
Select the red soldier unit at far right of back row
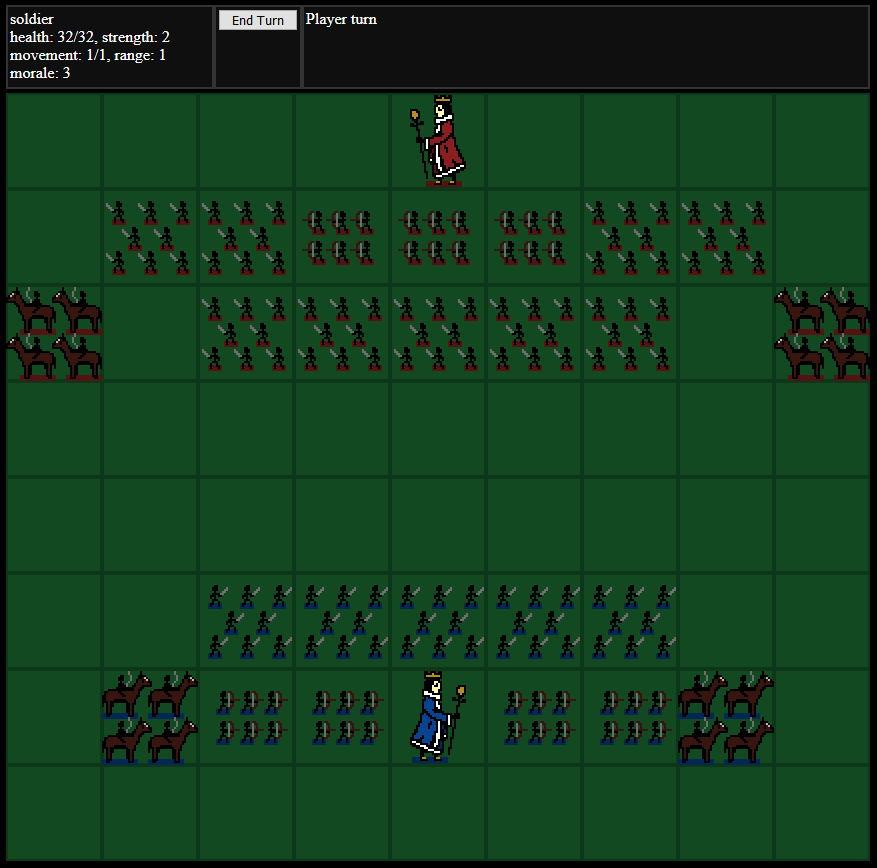click(x=726, y=237)
